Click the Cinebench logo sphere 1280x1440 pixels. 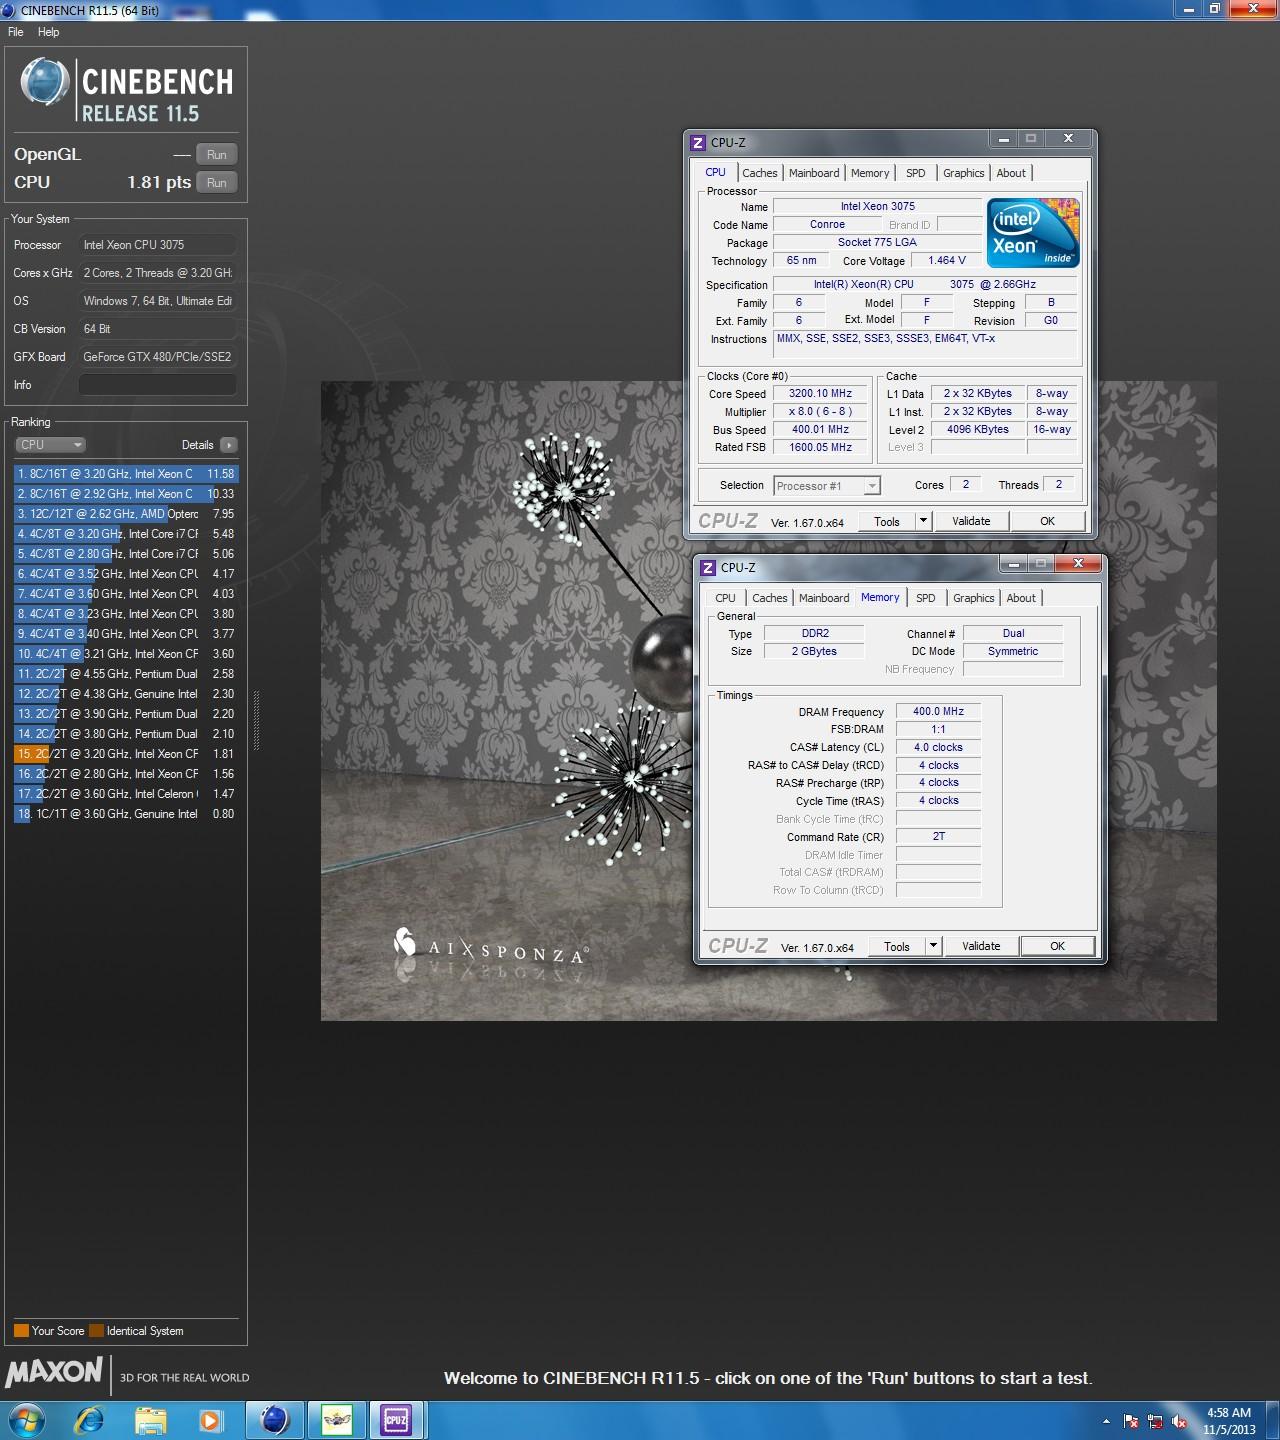click(x=45, y=82)
